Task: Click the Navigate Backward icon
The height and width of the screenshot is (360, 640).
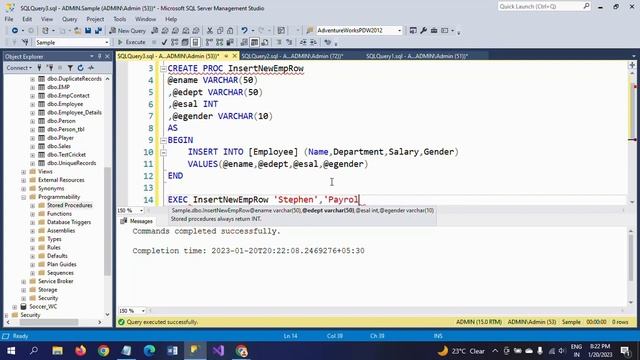Action: [x=15, y=31]
